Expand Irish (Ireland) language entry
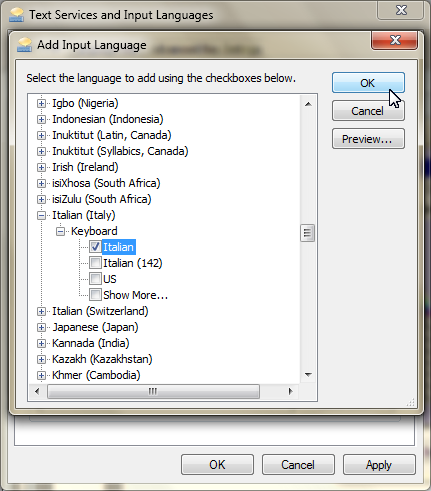The width and height of the screenshot is (431, 491). pos(41,167)
